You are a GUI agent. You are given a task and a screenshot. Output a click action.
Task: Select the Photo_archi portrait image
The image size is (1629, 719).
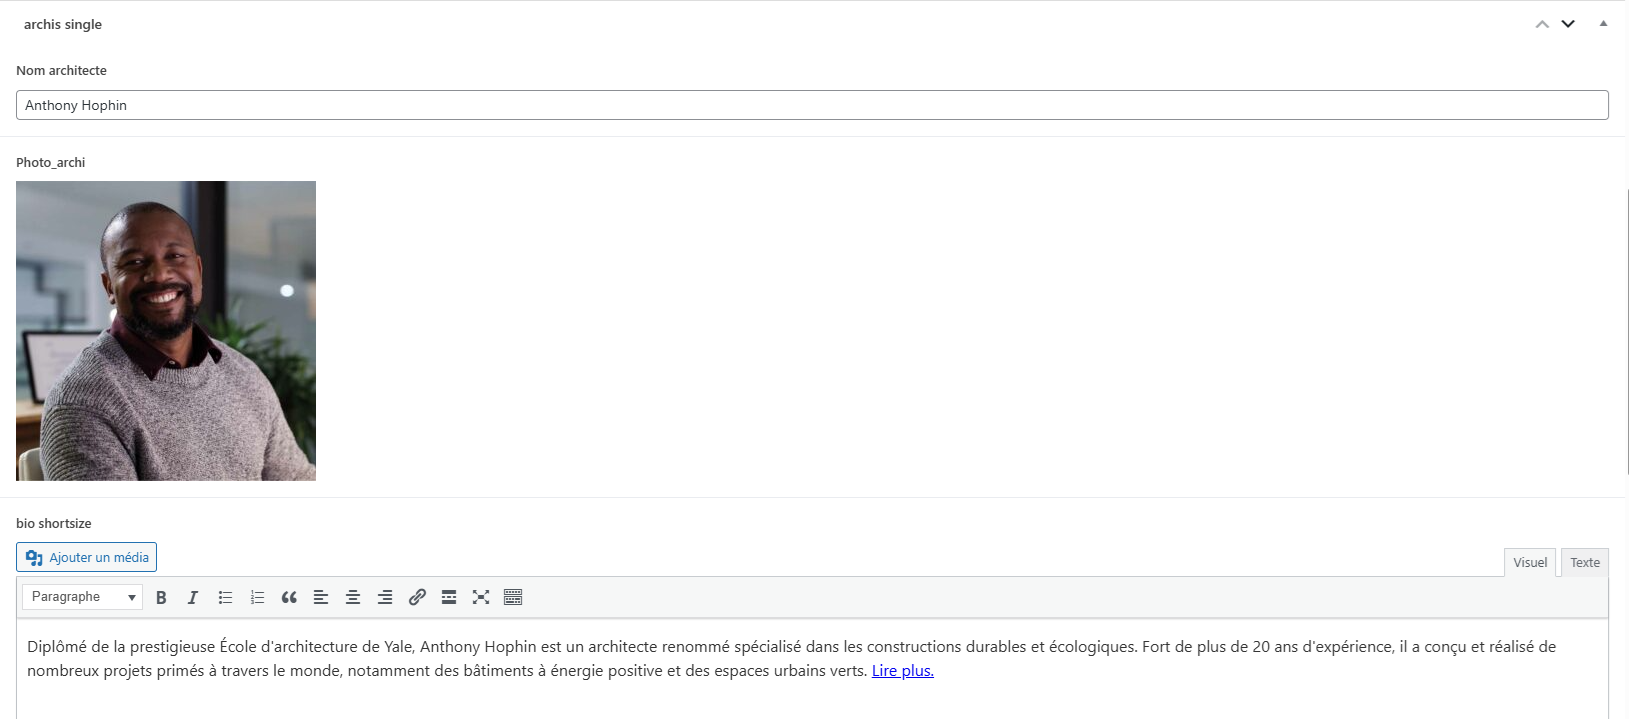pos(166,331)
